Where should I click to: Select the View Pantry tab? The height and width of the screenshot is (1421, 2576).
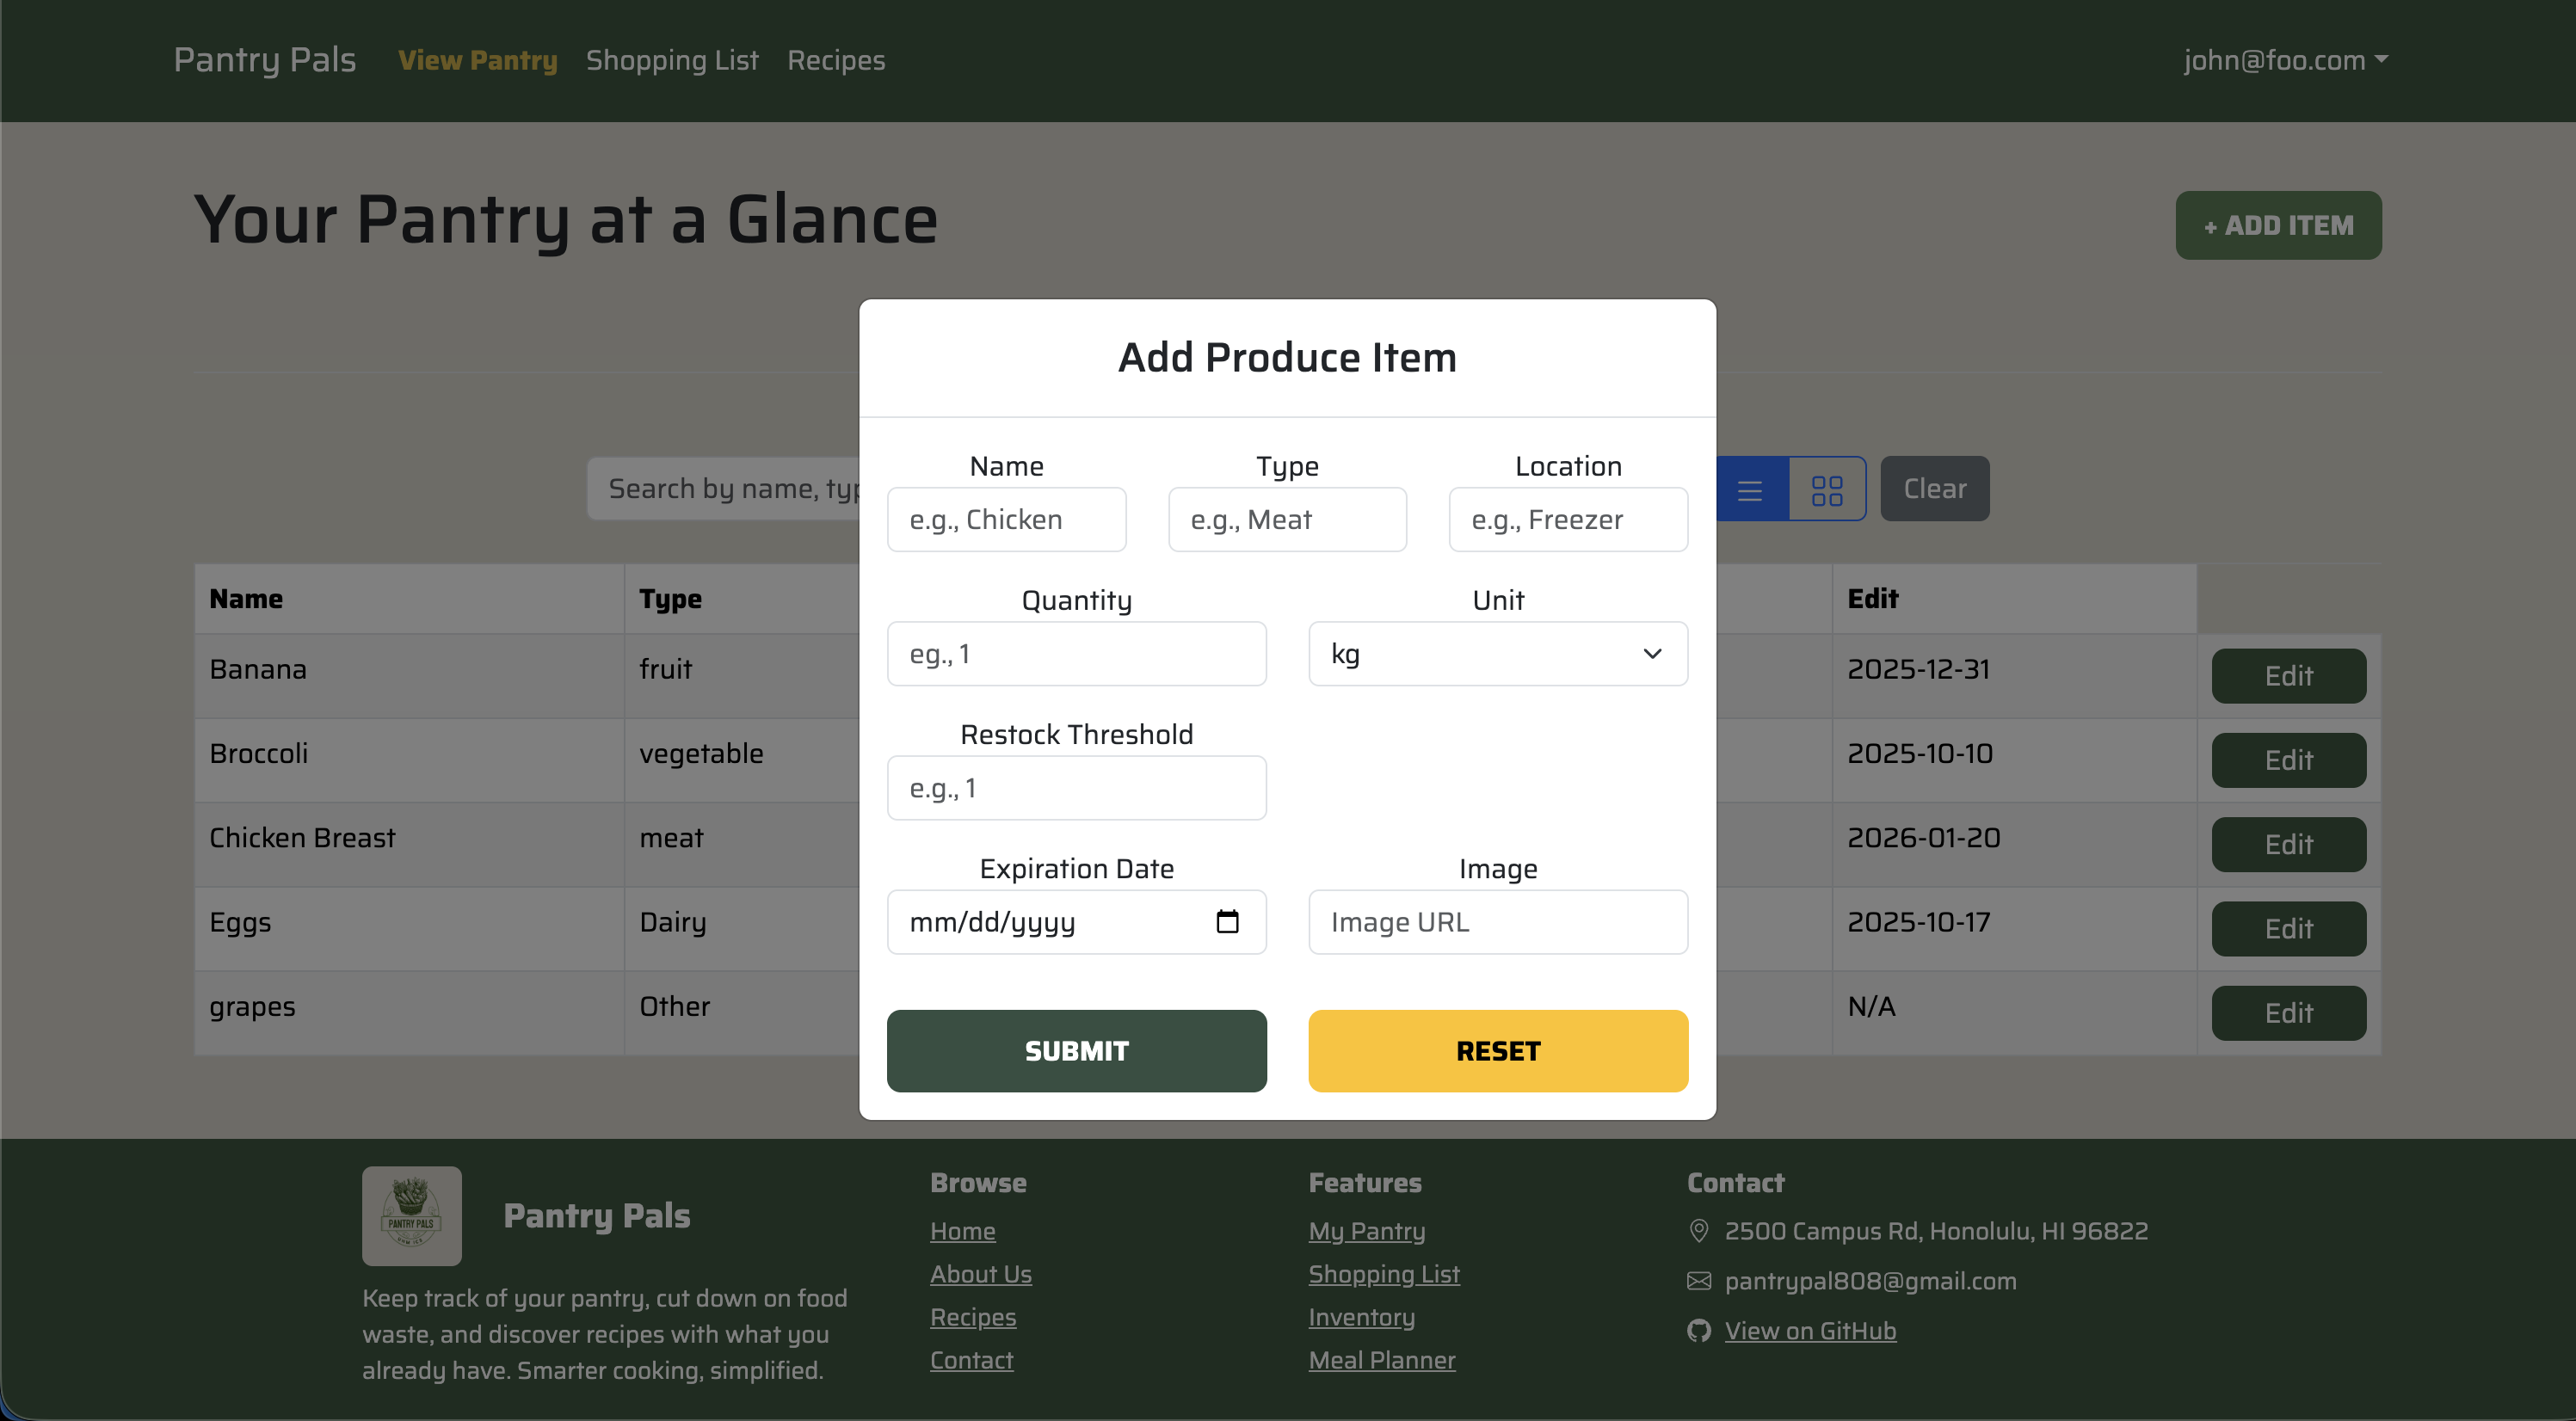(x=477, y=60)
